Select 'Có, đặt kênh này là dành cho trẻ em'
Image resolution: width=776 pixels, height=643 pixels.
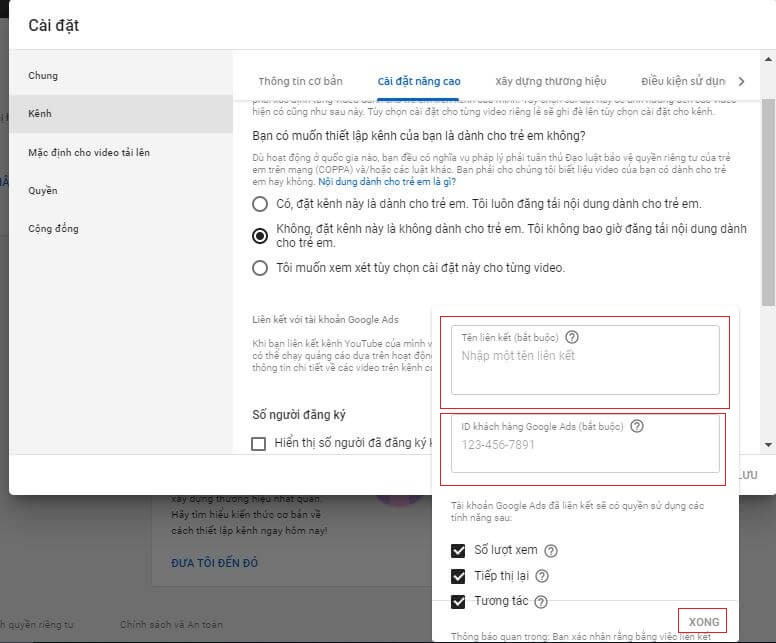(x=260, y=204)
